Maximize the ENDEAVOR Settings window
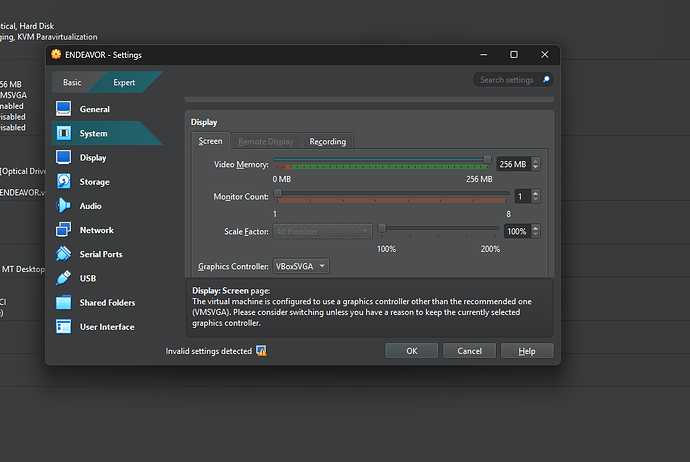The image size is (690, 462). [514, 55]
